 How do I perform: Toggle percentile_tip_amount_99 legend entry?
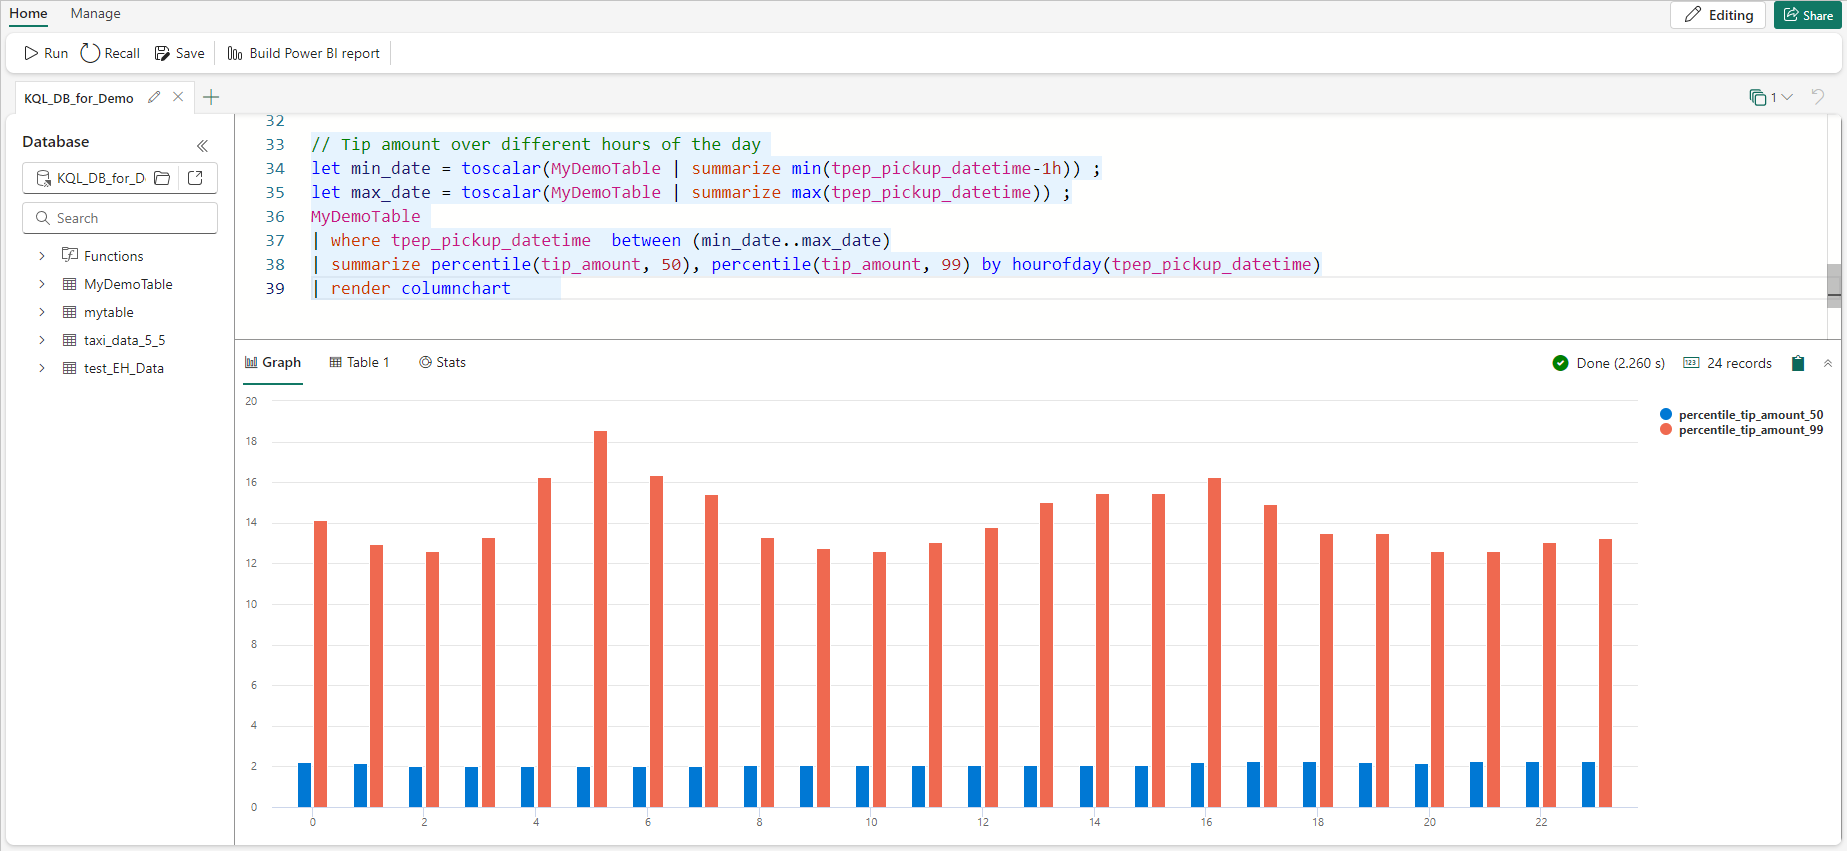point(1741,430)
